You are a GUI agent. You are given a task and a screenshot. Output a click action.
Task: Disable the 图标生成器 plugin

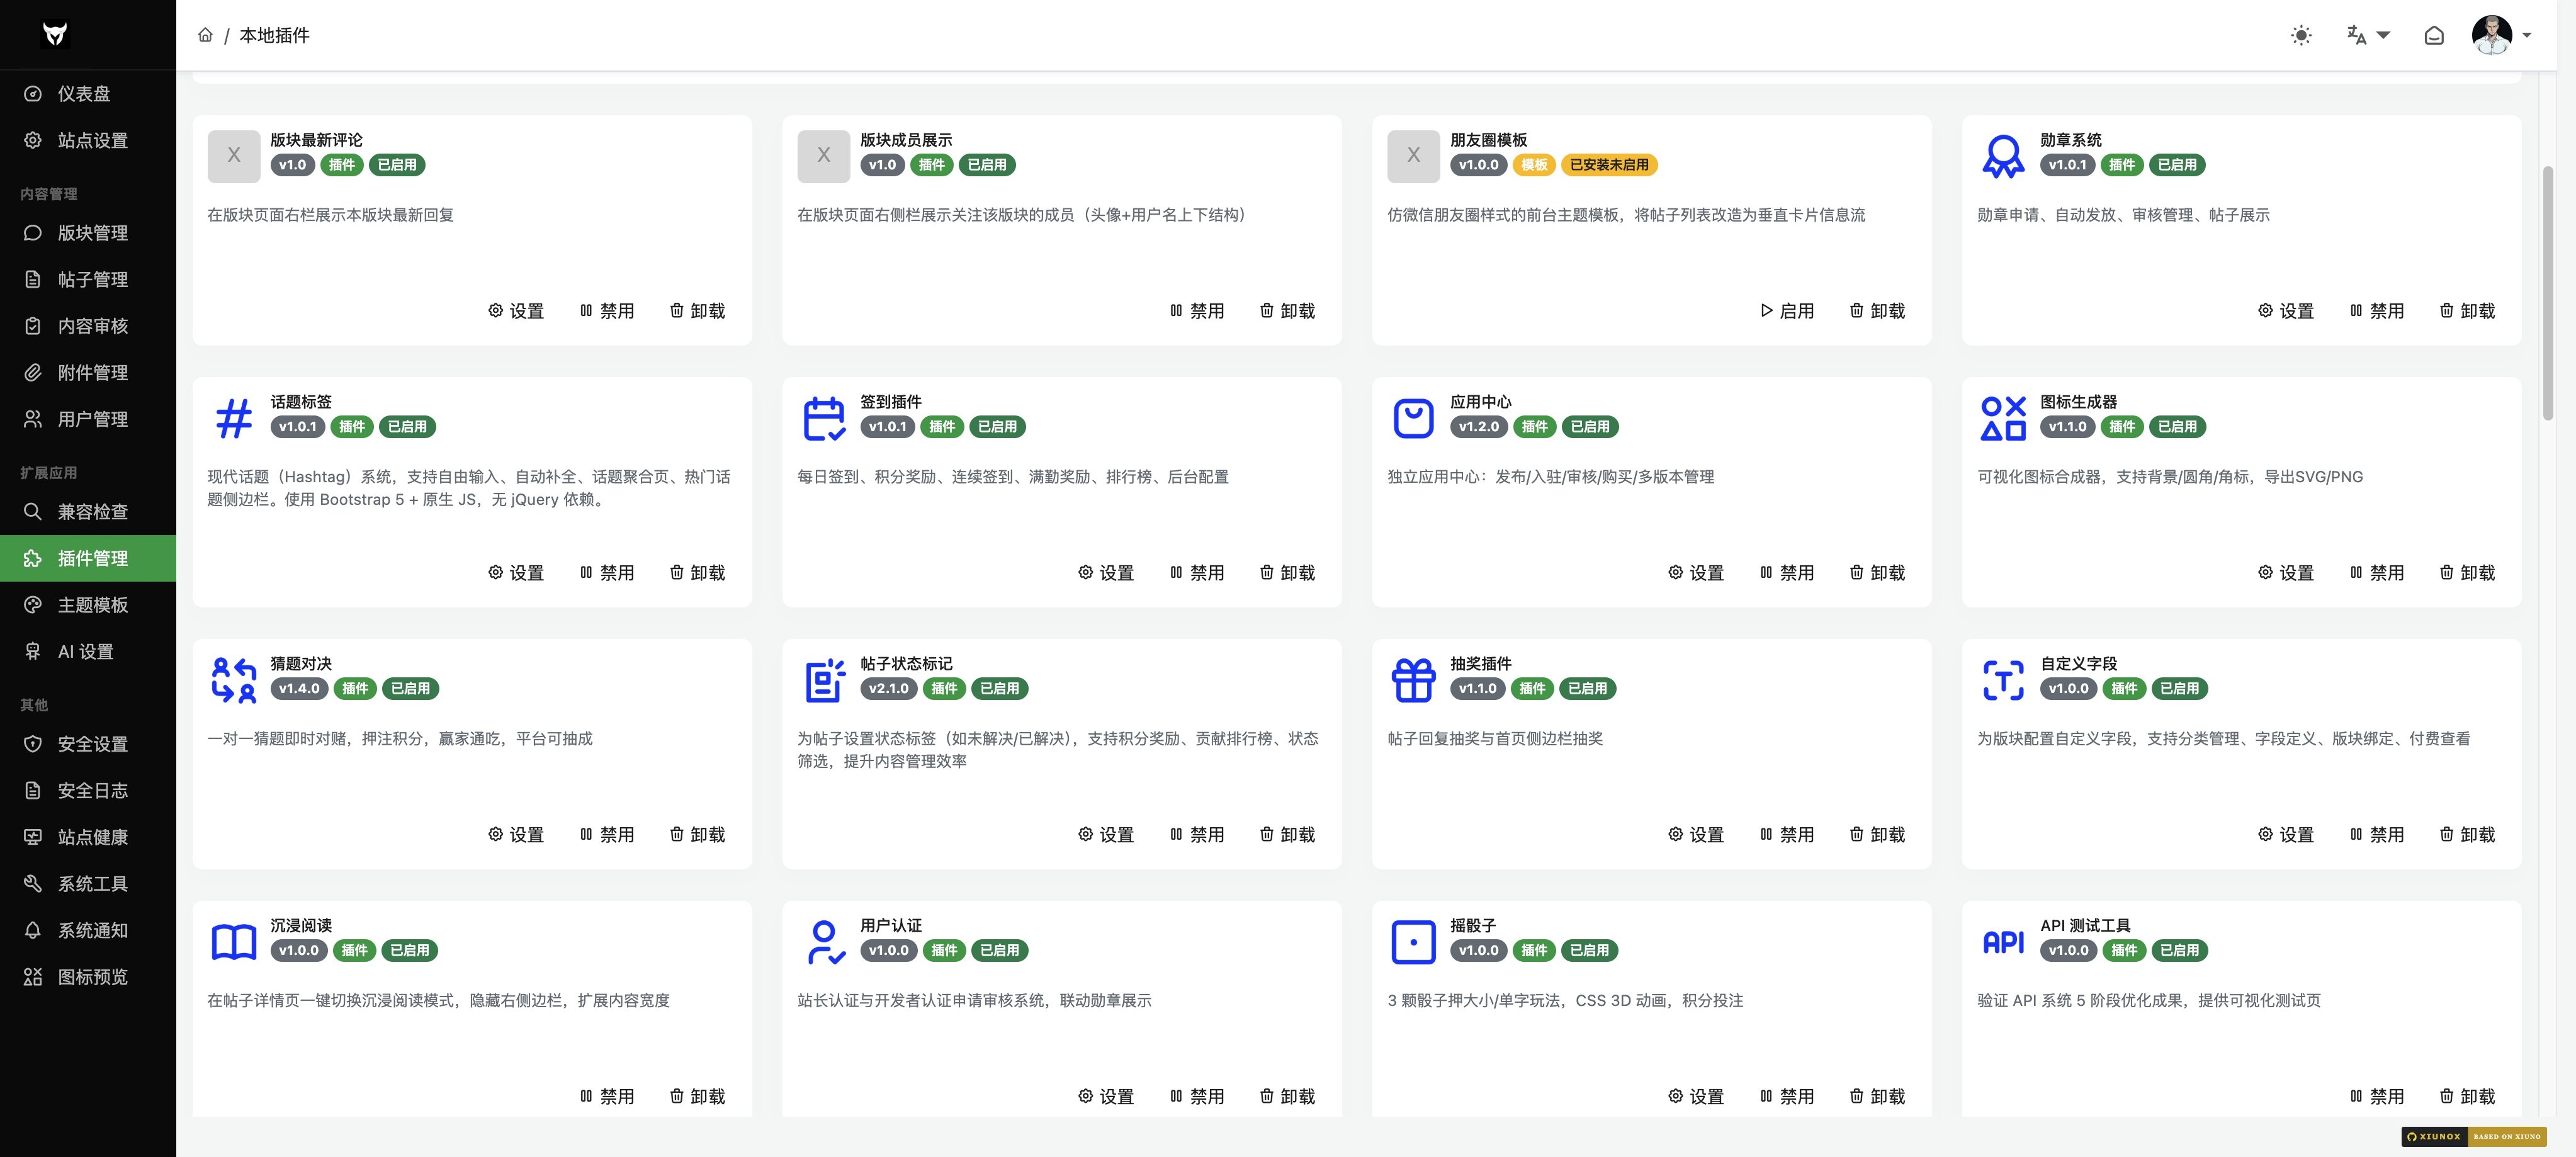[2377, 573]
